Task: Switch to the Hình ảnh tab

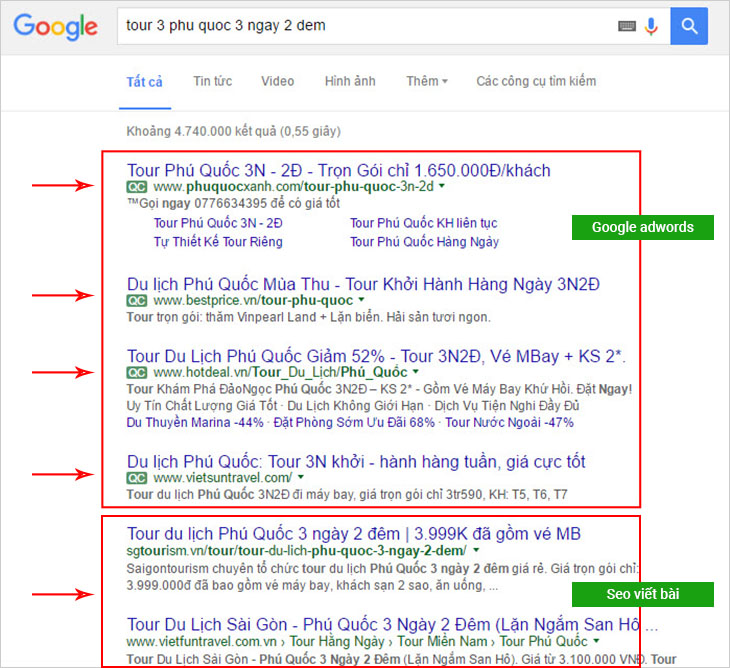Action: coord(350,81)
